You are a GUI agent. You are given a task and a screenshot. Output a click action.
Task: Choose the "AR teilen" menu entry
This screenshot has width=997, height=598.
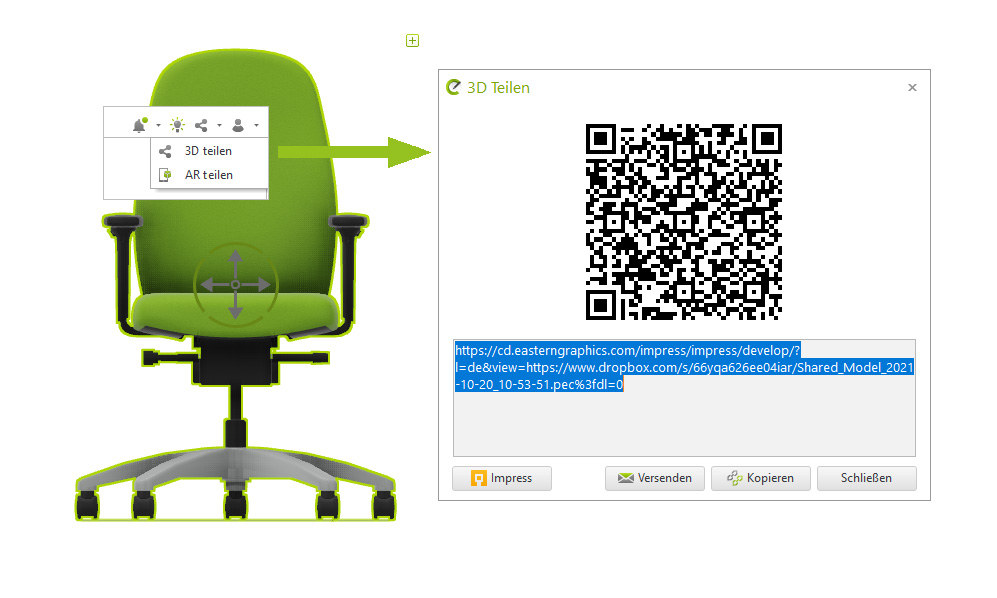coord(209,175)
